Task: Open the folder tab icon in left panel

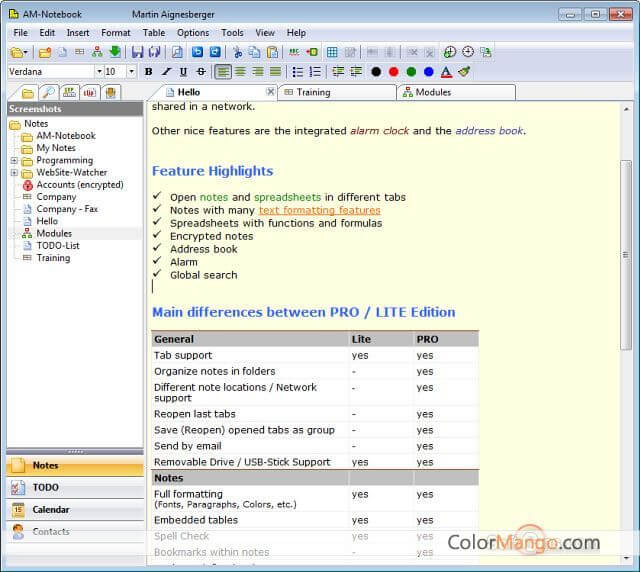Action: coord(28,93)
